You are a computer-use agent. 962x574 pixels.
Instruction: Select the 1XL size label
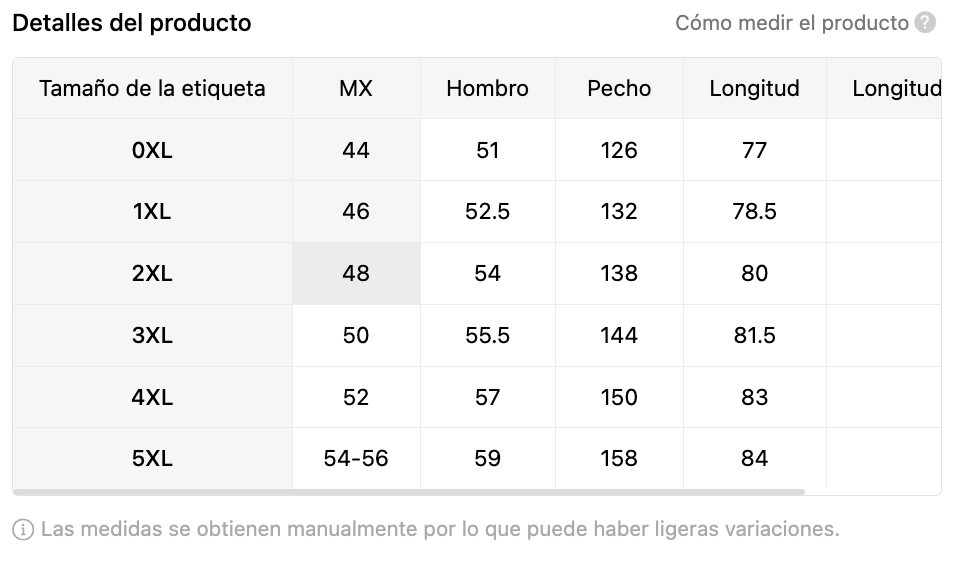click(152, 212)
